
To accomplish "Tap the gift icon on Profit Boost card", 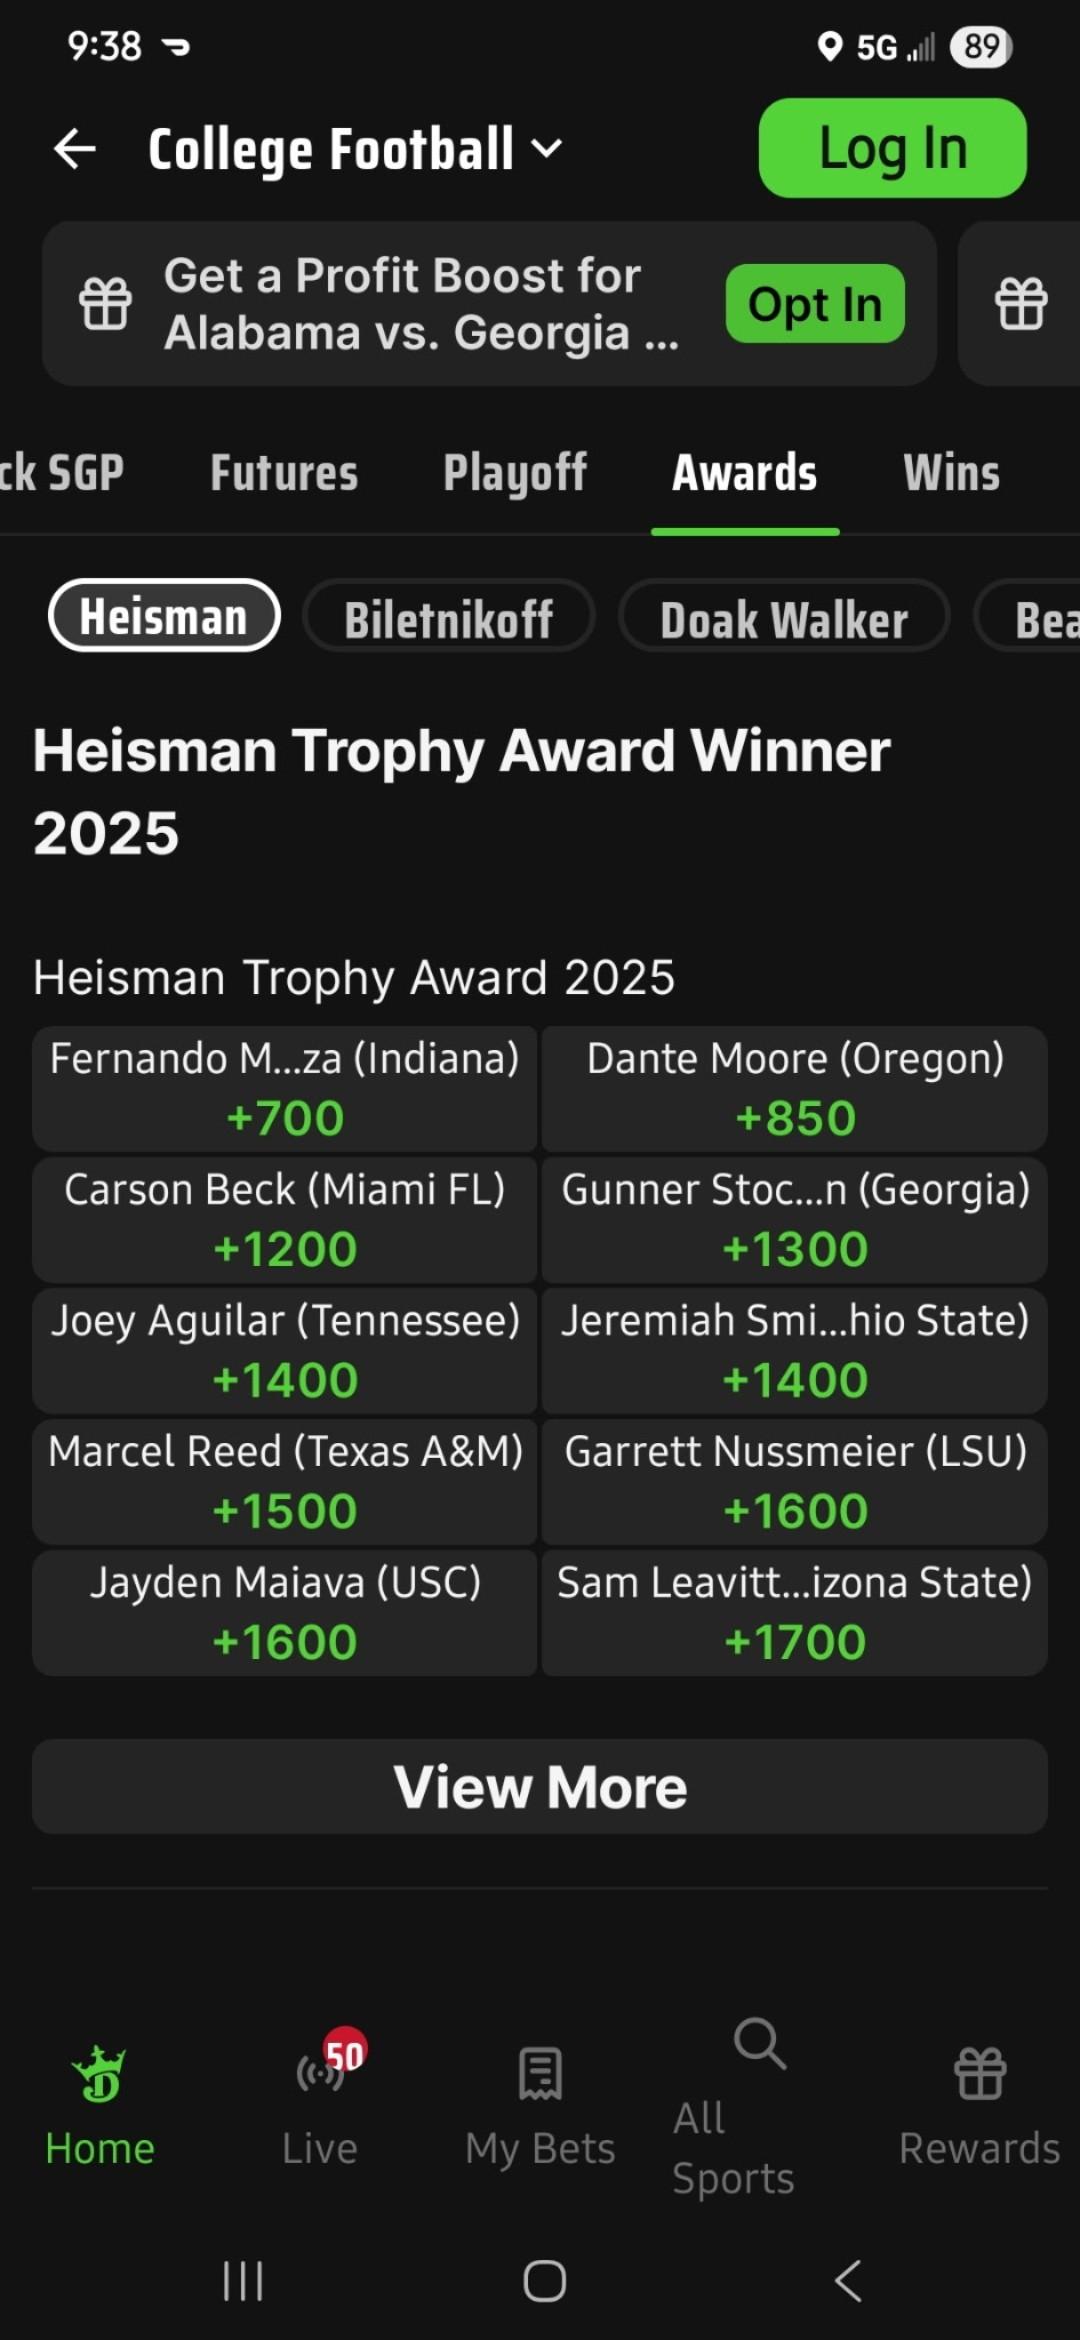I will point(106,303).
